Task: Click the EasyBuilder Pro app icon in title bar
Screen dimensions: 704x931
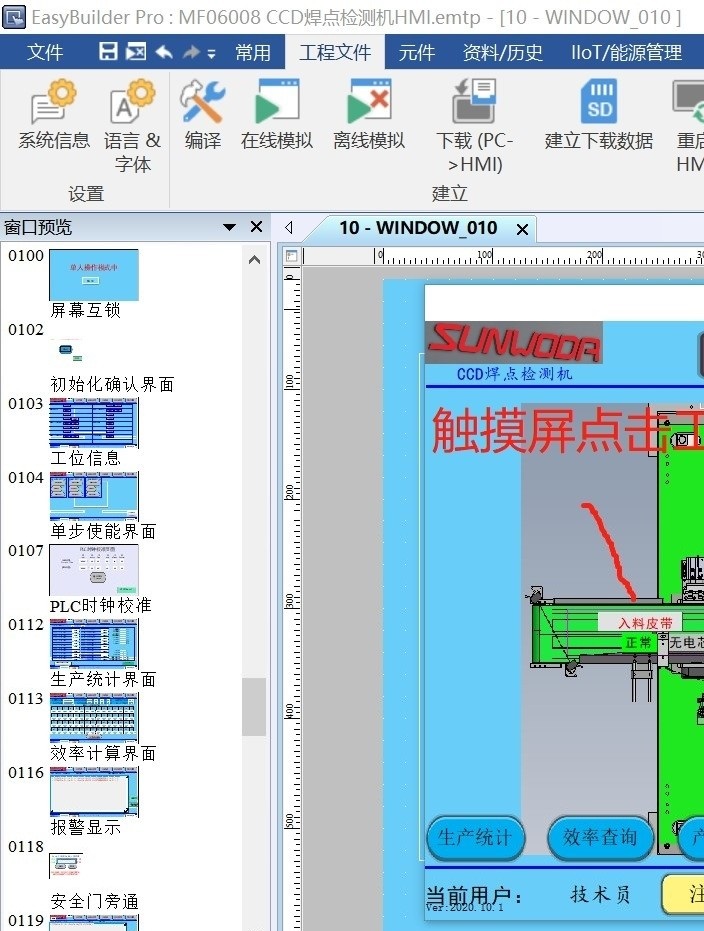Action: pos(14,17)
